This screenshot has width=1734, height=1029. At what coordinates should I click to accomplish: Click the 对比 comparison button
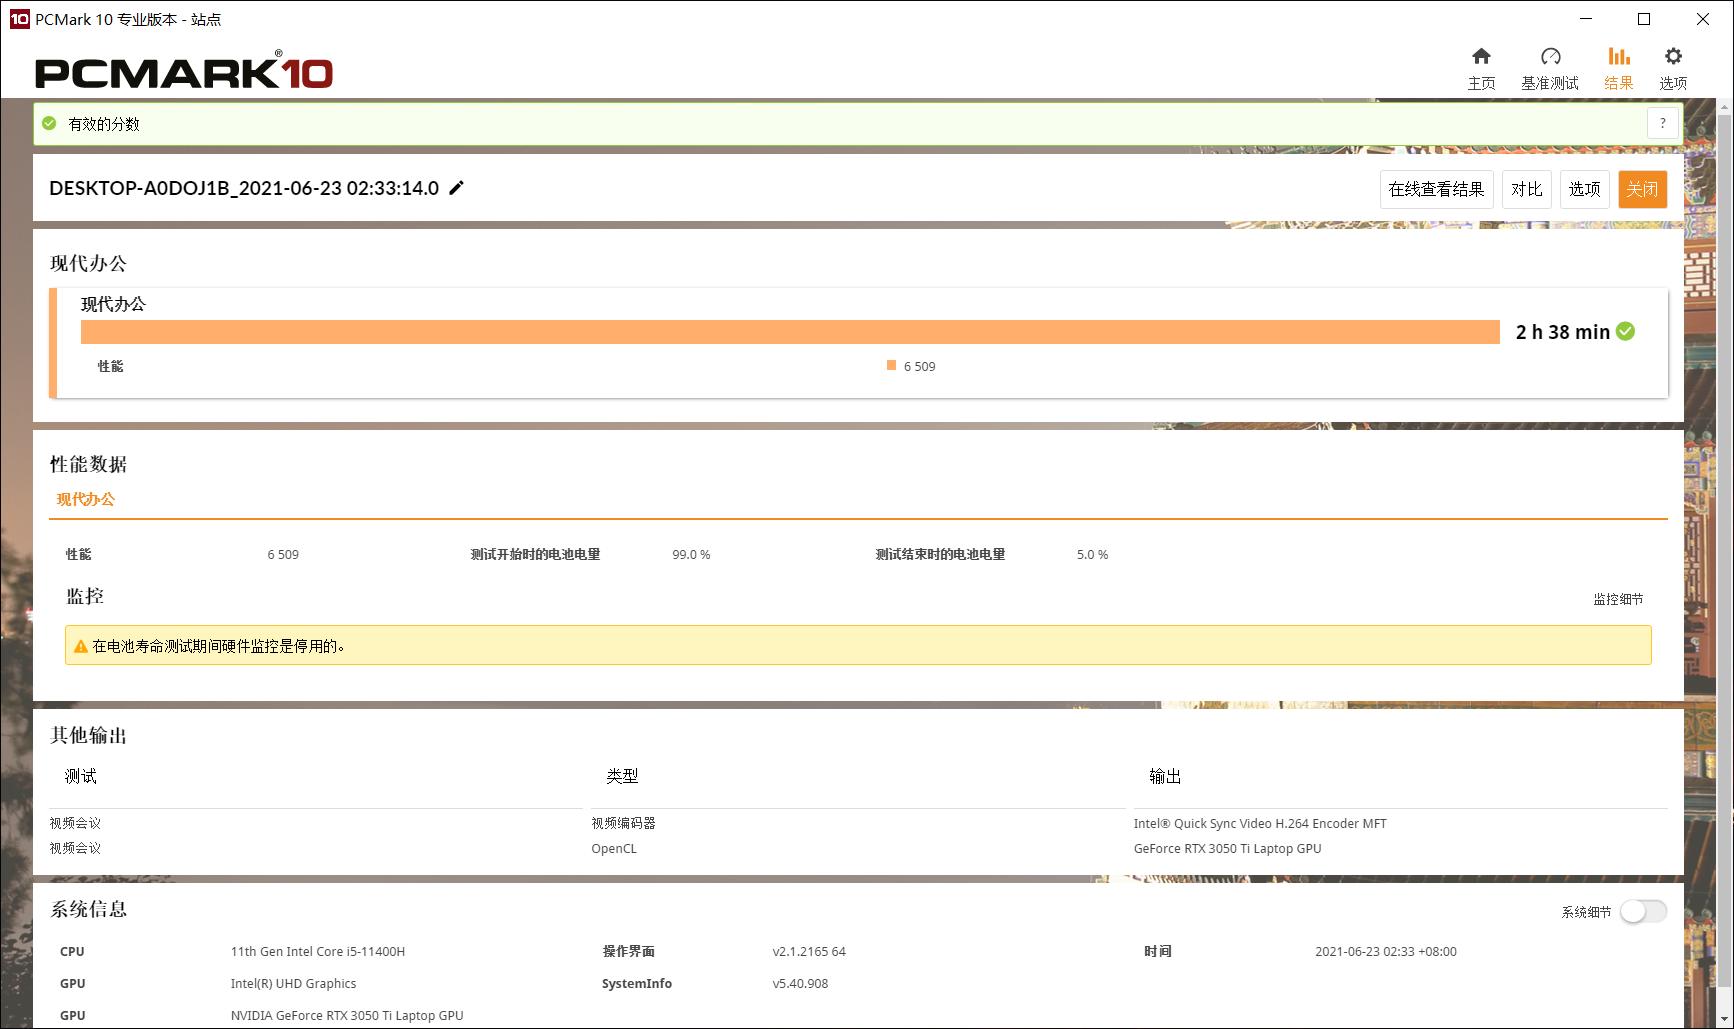(1525, 189)
